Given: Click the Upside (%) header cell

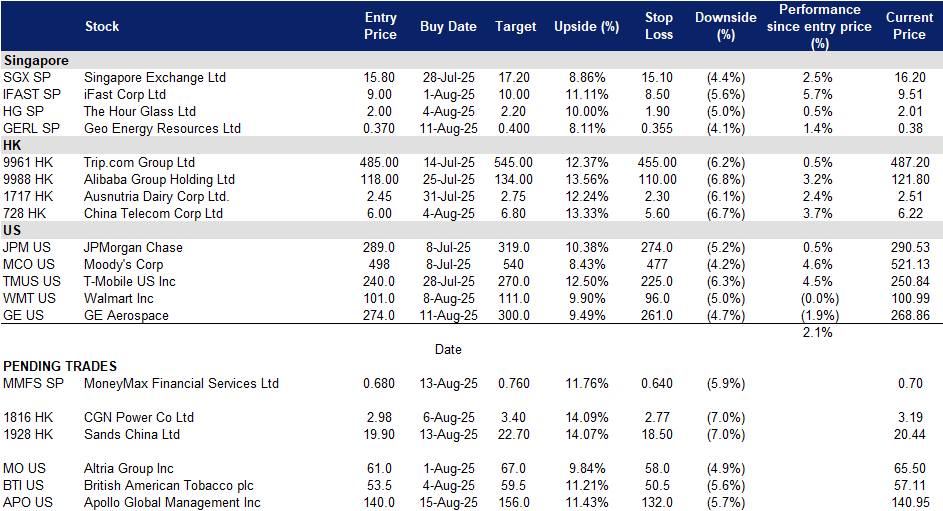Looking at the screenshot, I should tap(586, 26).
